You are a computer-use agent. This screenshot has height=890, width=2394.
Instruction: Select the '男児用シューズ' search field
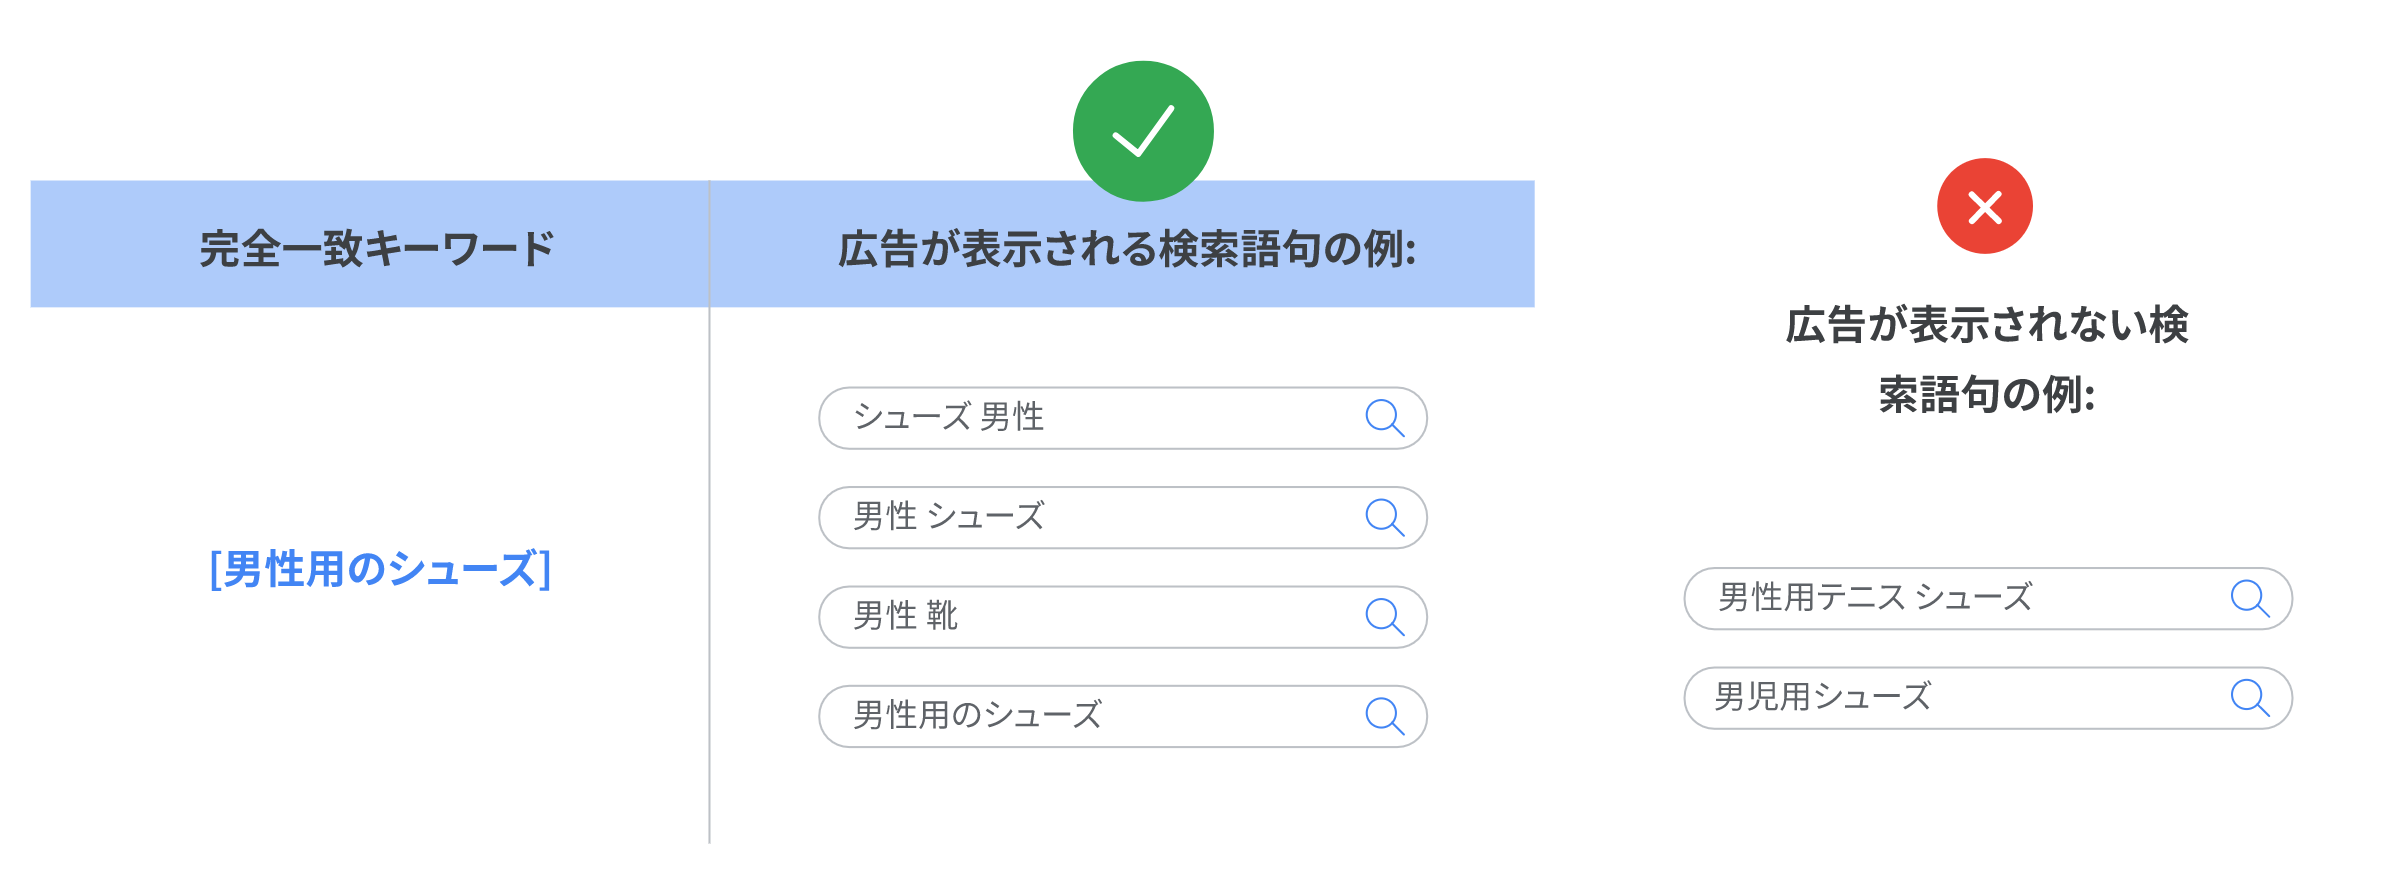click(x=1988, y=698)
